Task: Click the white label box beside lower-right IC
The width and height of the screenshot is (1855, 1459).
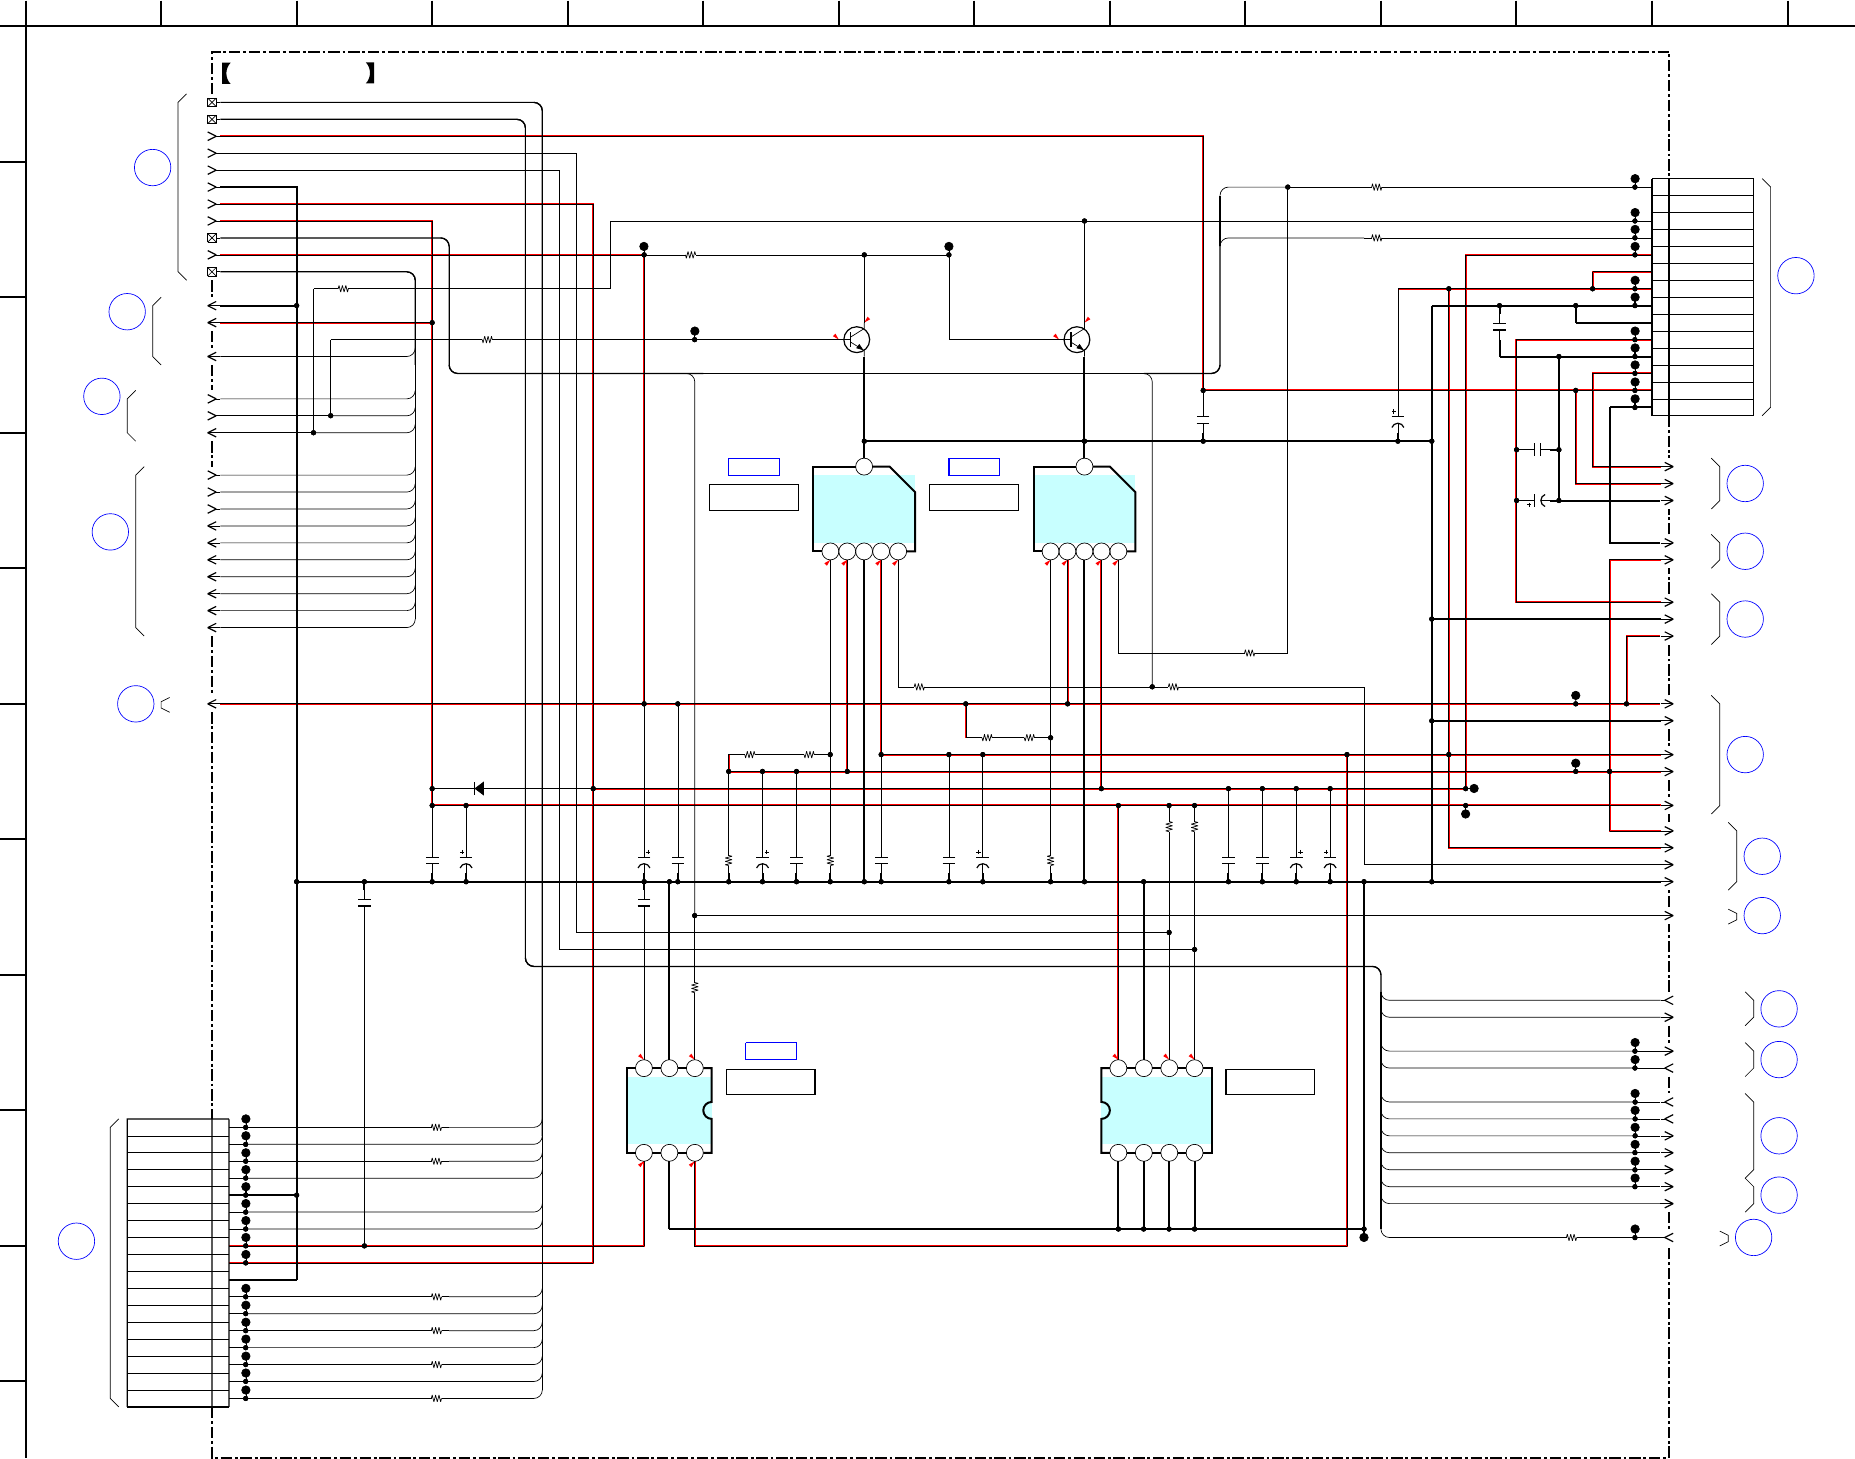Action: click(x=1270, y=1082)
